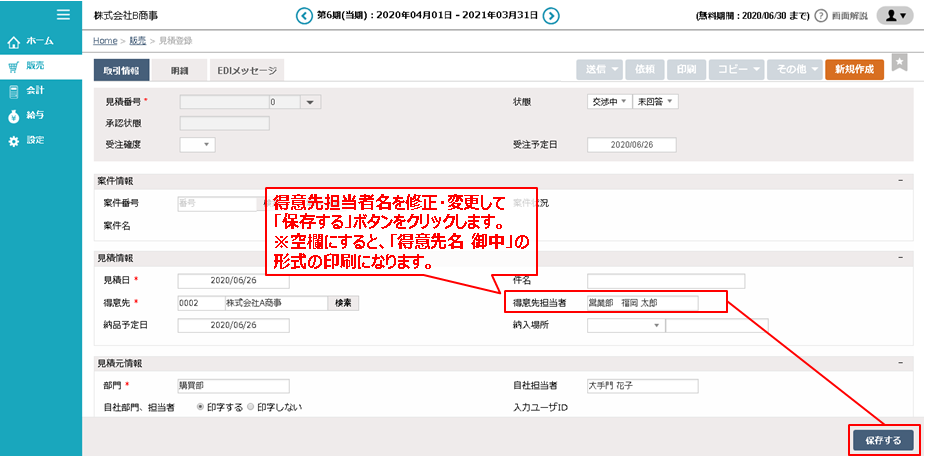The height and width of the screenshot is (462, 925).
Task: Go to previous fiscal period arrow
Action: pyautogui.click(x=304, y=16)
